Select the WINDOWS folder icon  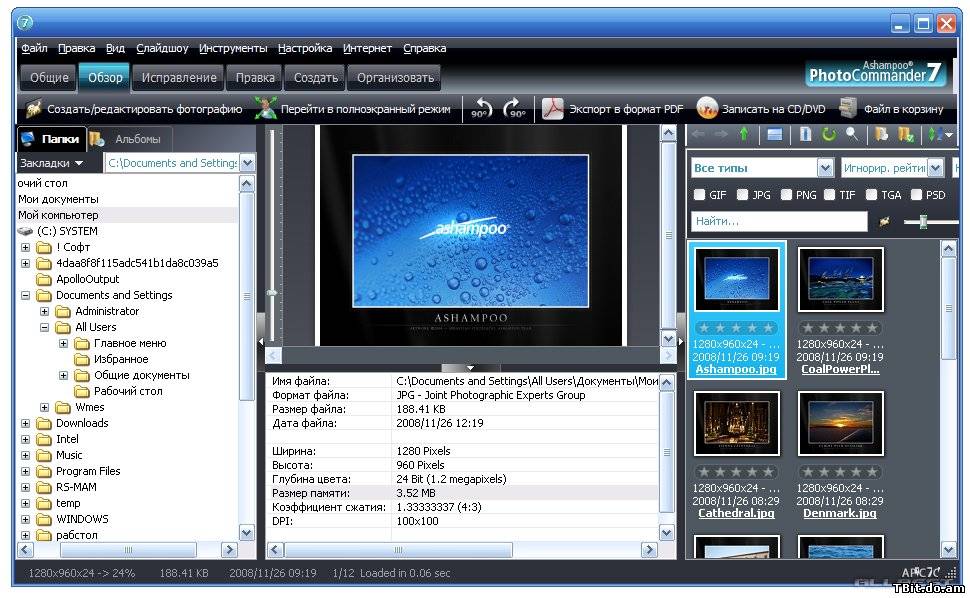(x=43, y=519)
